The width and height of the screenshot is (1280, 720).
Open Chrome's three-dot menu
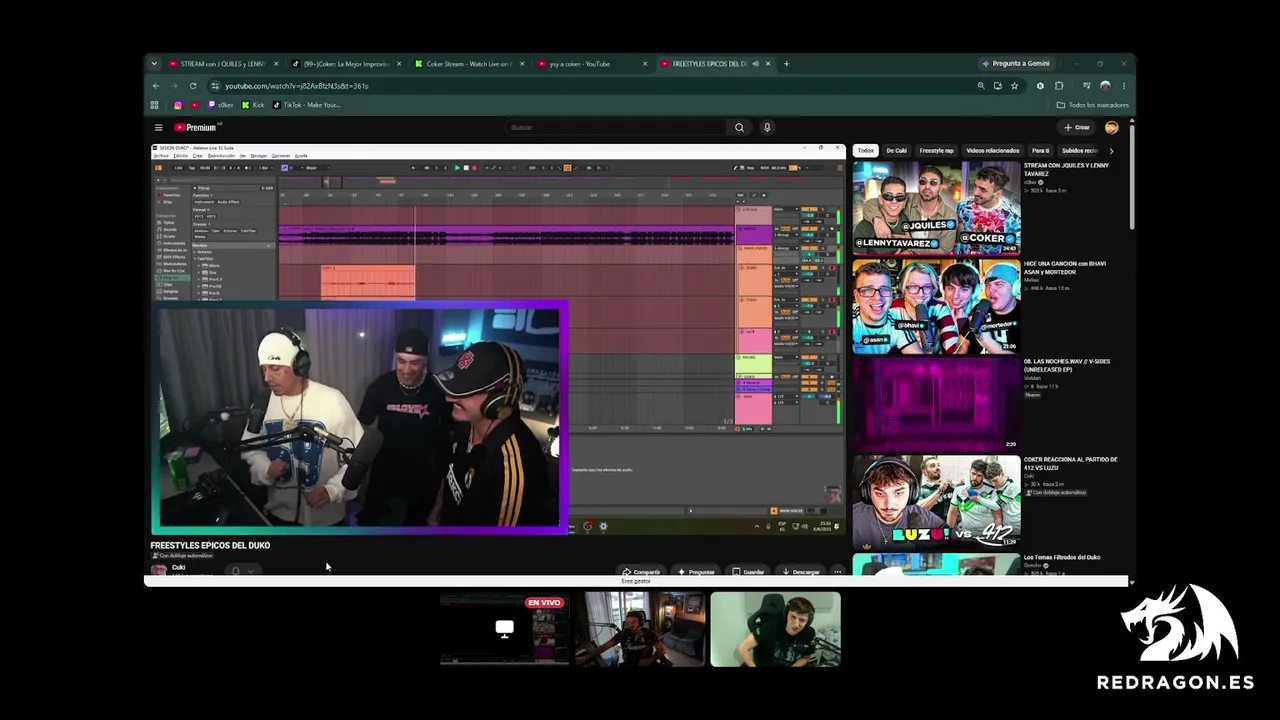coord(1123,86)
